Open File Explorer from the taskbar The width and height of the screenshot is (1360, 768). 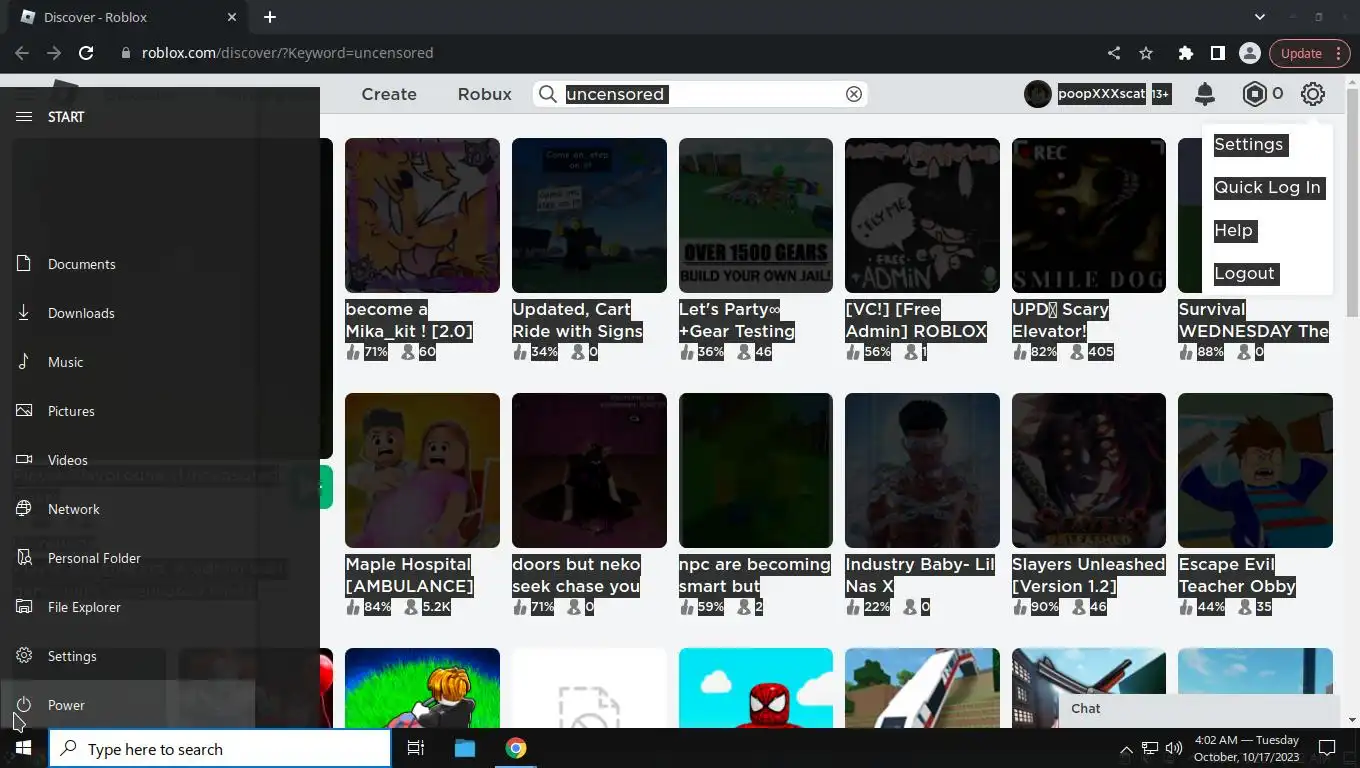point(465,748)
